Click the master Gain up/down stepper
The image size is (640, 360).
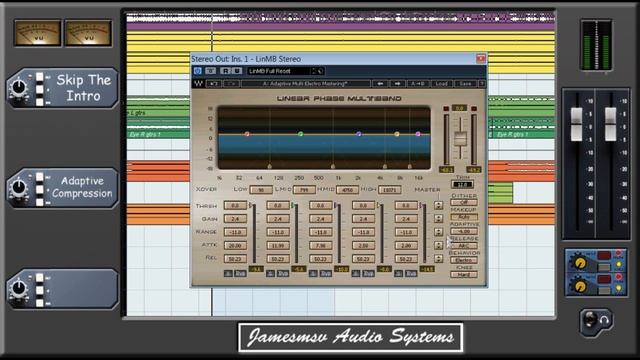438,219
